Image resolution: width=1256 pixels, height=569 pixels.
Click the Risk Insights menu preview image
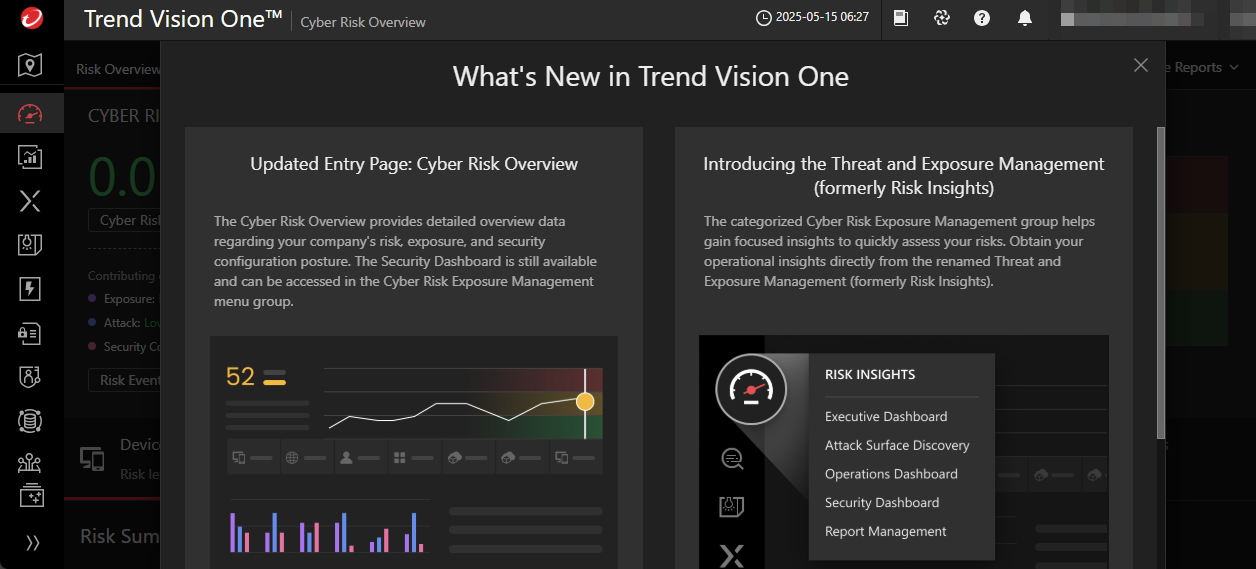(903, 452)
